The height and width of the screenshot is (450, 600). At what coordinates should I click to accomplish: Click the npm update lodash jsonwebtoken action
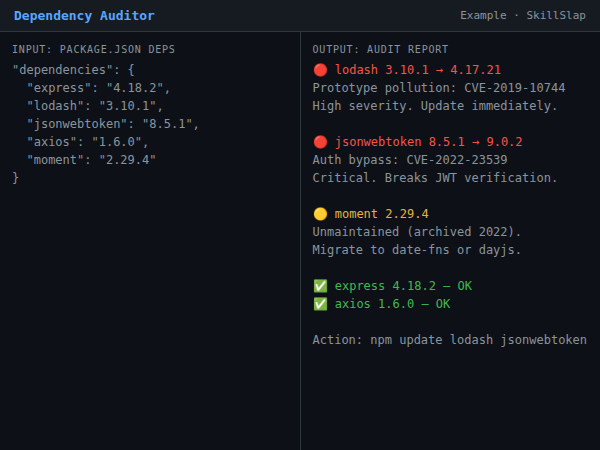click(x=449, y=340)
